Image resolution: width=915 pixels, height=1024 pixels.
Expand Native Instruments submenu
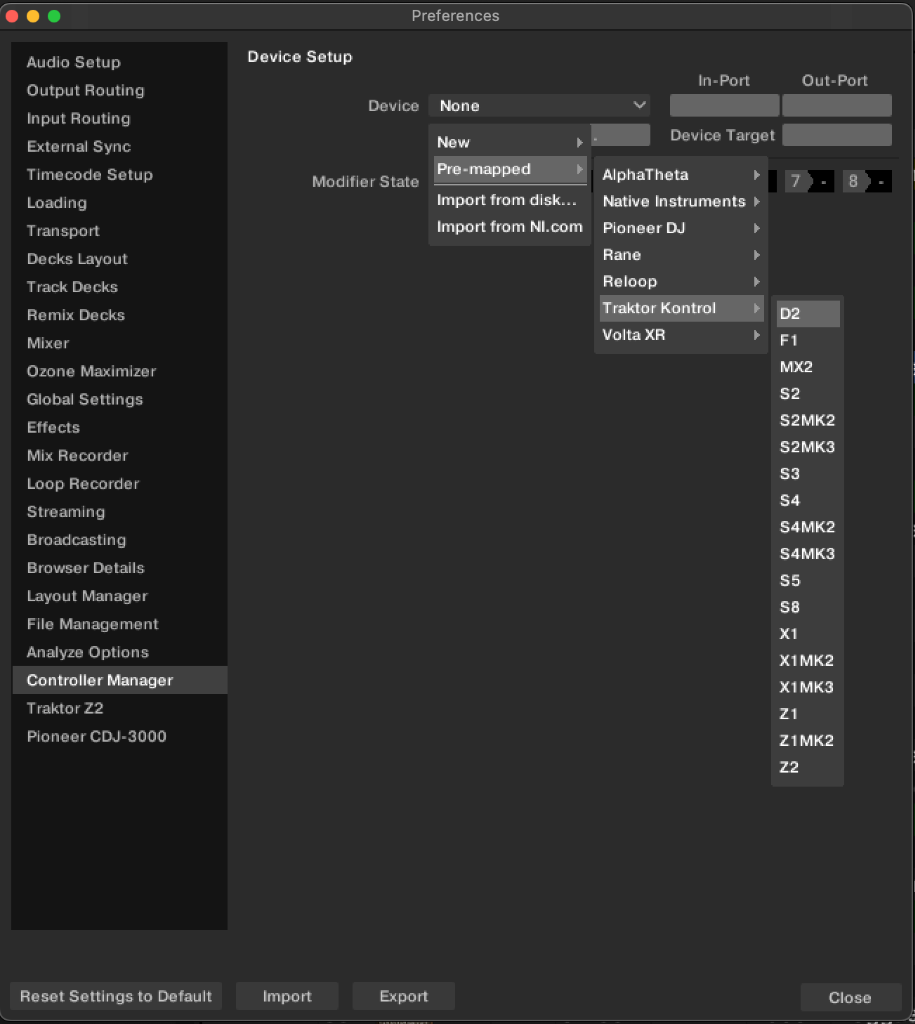tap(681, 201)
